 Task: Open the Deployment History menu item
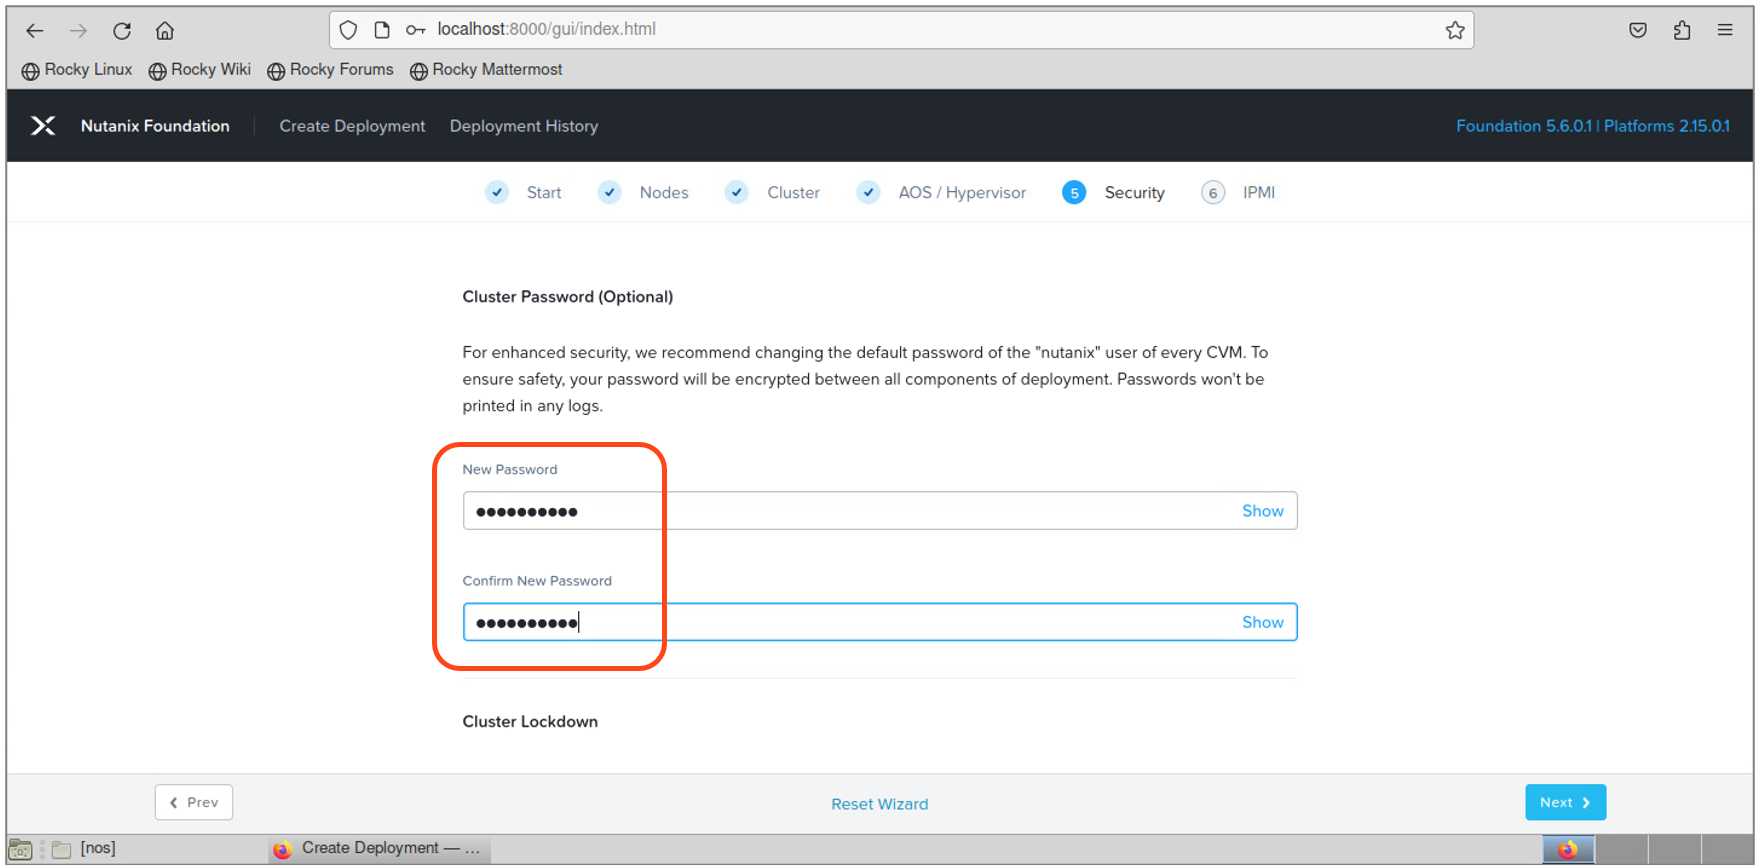(x=524, y=126)
